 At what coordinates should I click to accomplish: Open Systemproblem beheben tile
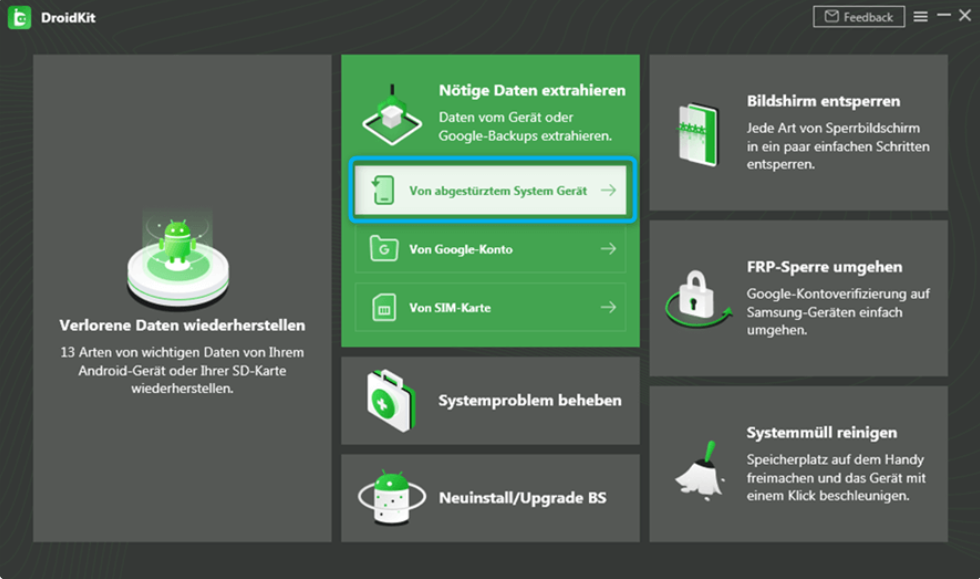point(491,401)
